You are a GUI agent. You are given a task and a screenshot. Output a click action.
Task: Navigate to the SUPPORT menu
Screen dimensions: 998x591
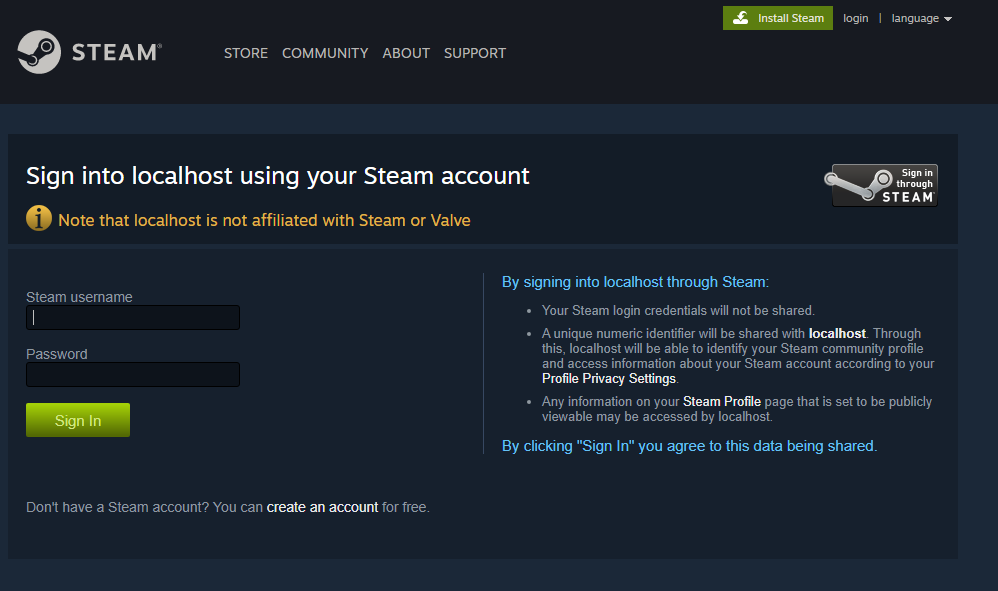click(475, 53)
